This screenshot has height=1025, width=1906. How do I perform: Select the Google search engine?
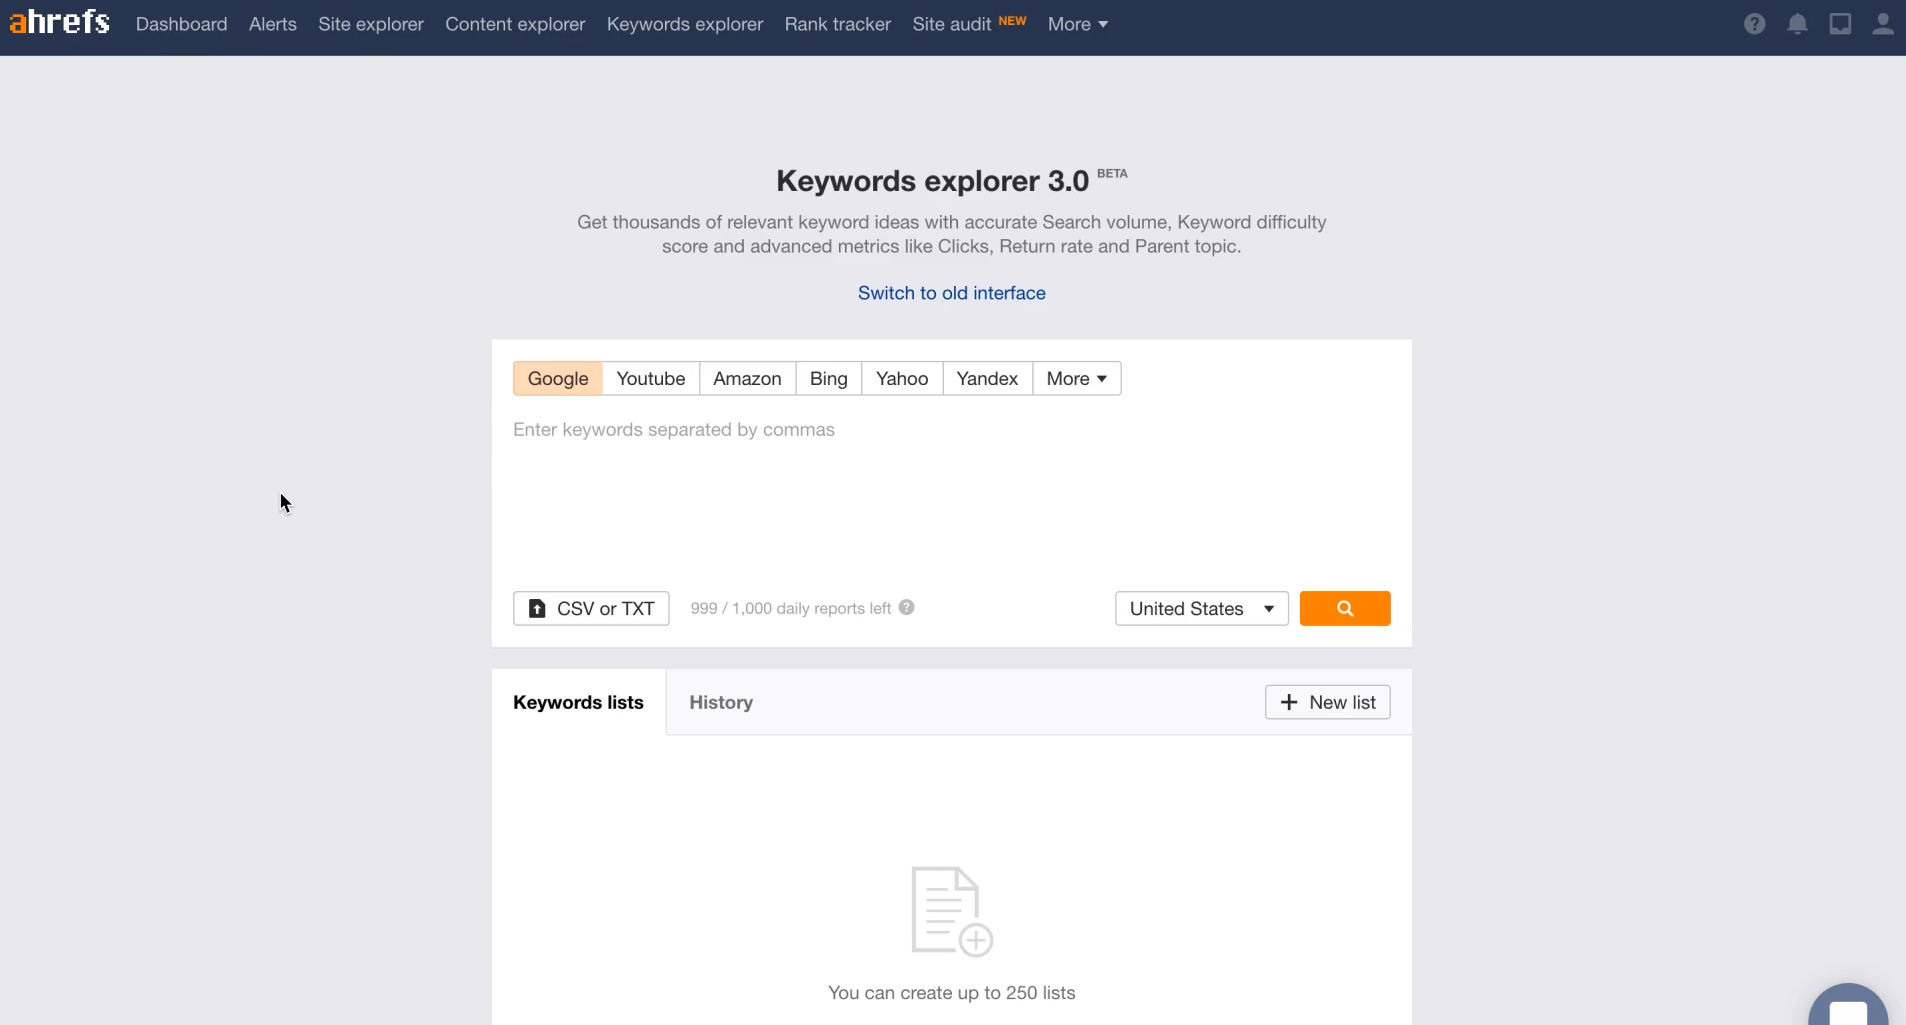pyautogui.click(x=558, y=378)
